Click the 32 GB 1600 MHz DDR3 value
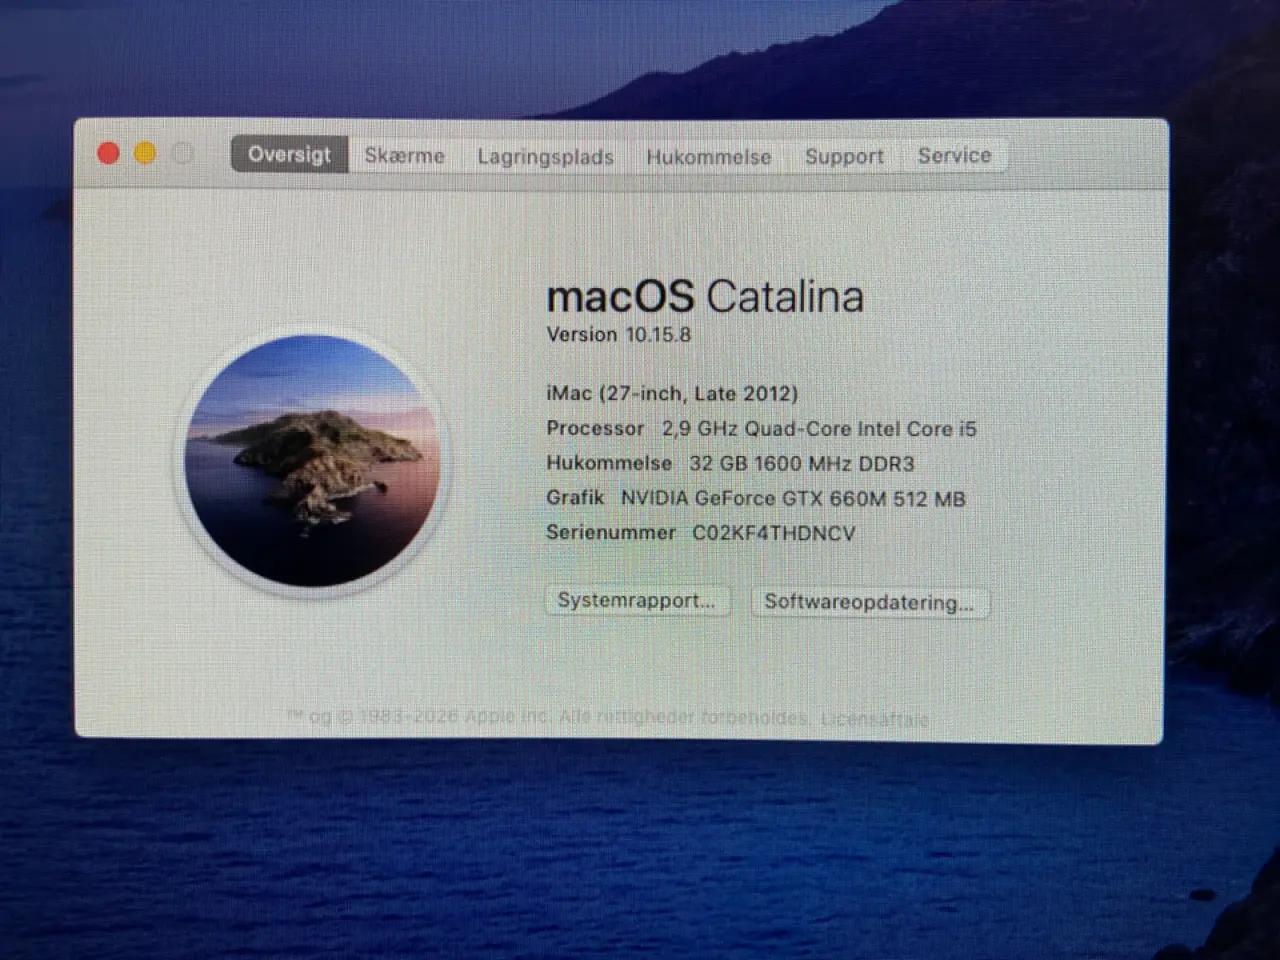Viewport: 1280px width, 960px height. (801, 464)
